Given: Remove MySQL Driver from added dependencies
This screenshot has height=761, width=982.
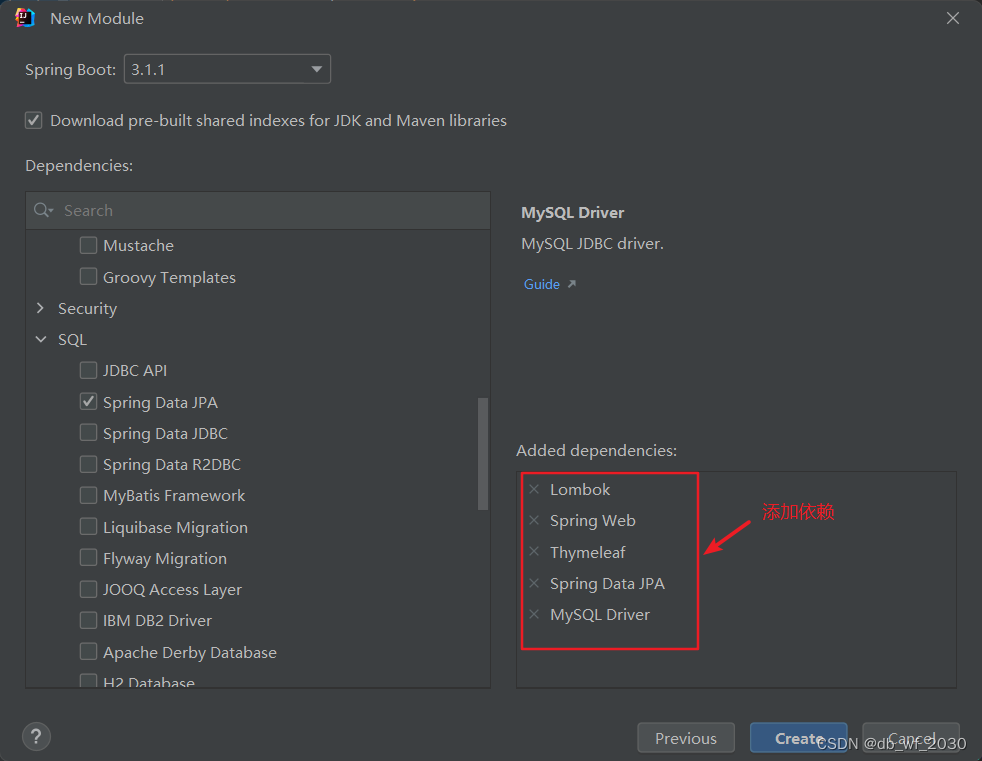Looking at the screenshot, I should [x=534, y=614].
